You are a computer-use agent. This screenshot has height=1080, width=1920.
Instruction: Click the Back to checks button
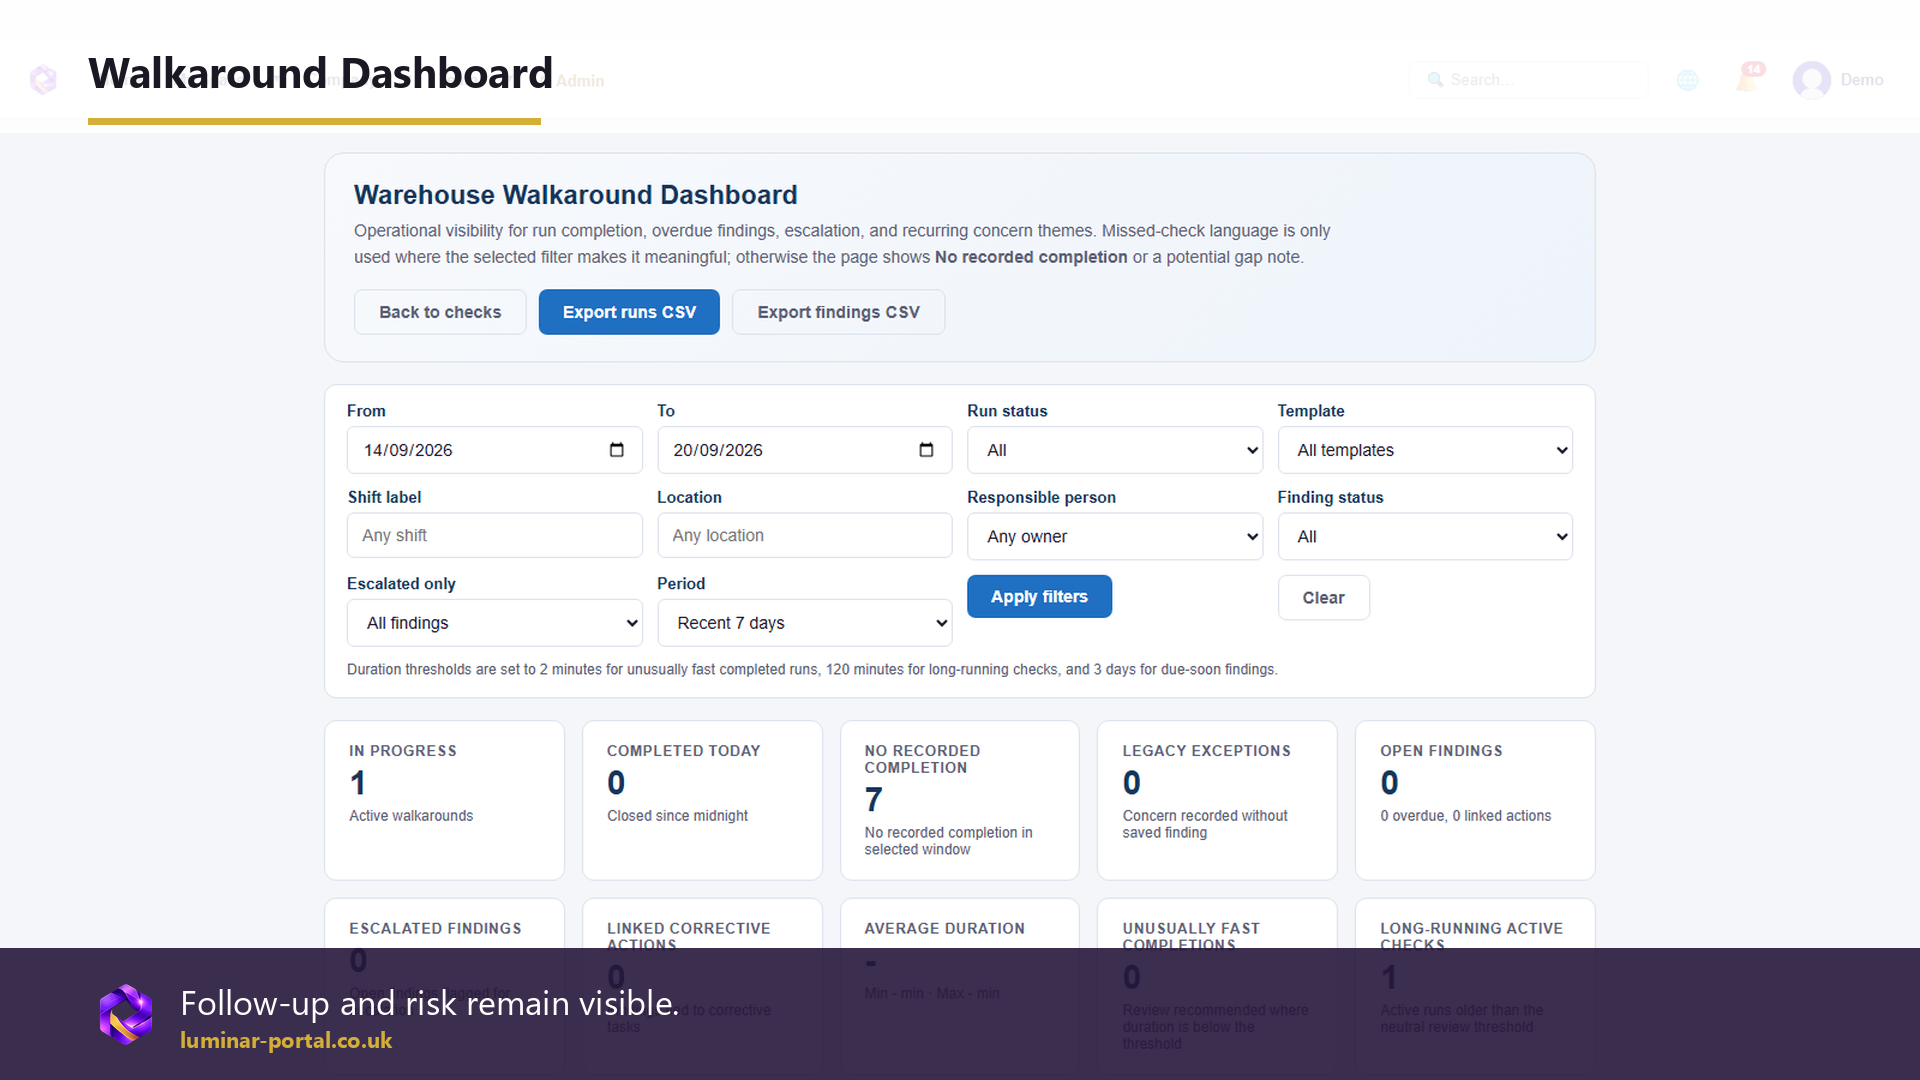[x=440, y=312]
